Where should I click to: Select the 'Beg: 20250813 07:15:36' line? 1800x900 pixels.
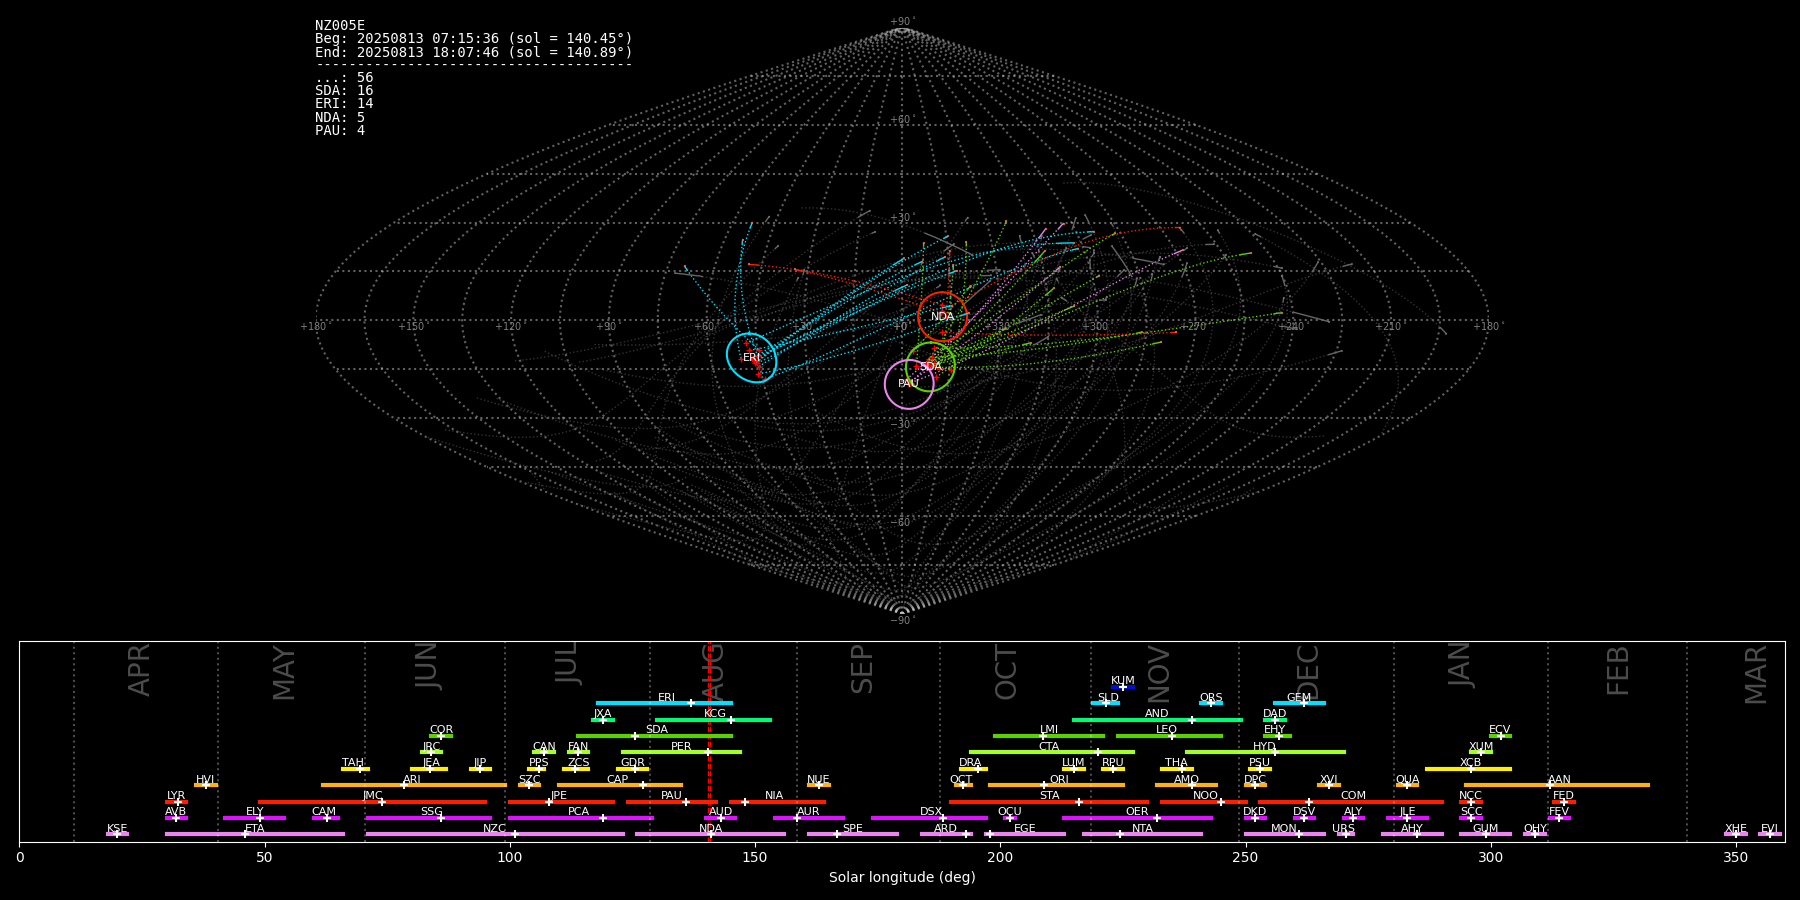tap(474, 39)
